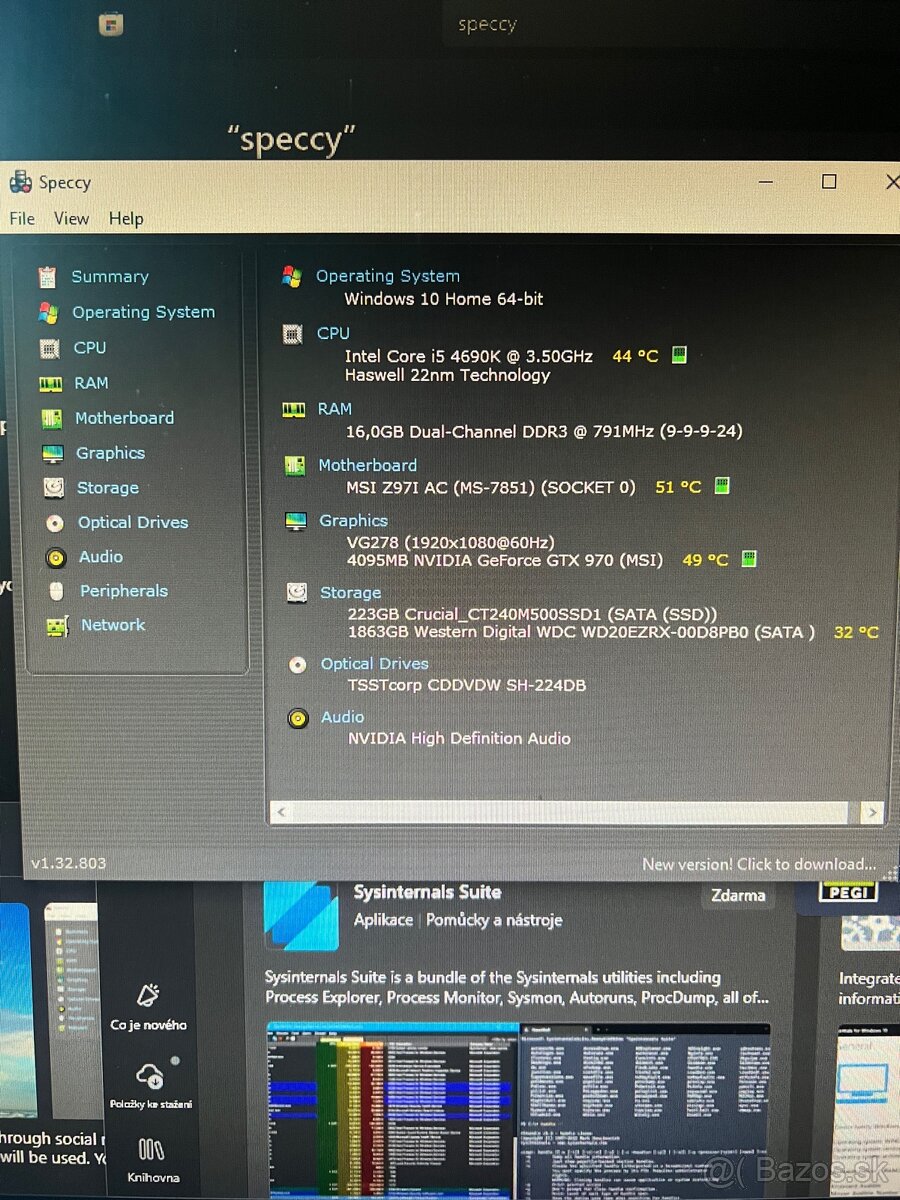Select the Audio speaker icon in sidebar

point(55,556)
